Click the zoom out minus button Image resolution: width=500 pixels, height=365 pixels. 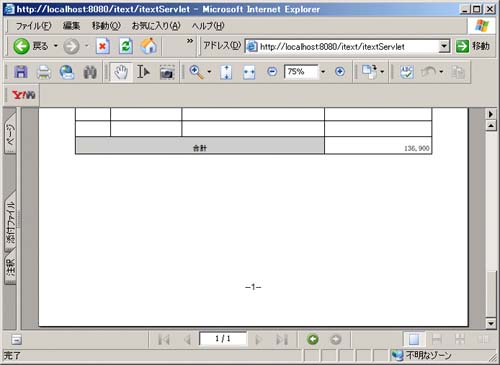coord(272,72)
